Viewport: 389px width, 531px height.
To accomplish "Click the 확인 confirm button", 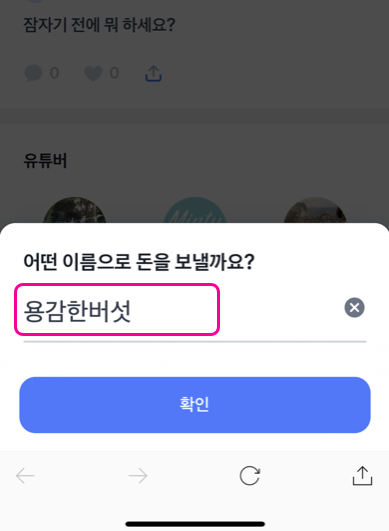I will tap(195, 405).
